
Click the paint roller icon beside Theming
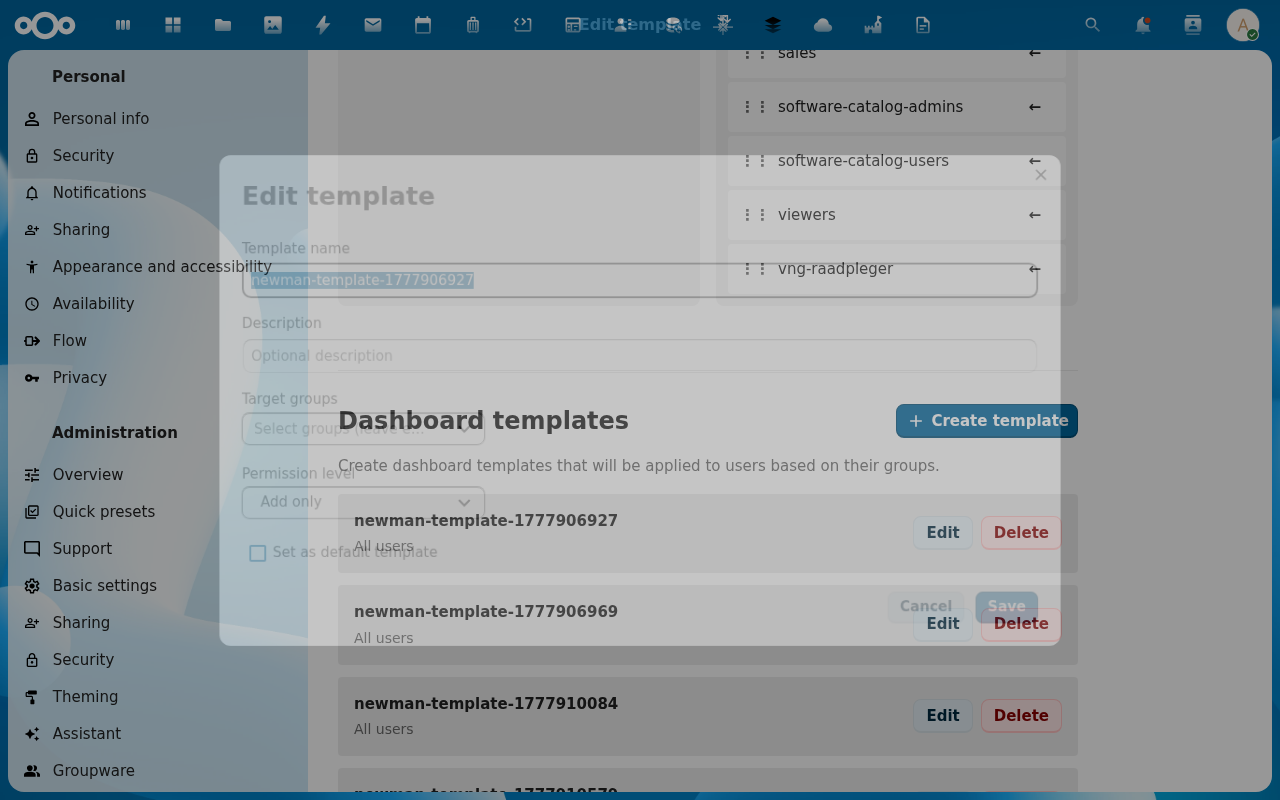[x=32, y=697]
